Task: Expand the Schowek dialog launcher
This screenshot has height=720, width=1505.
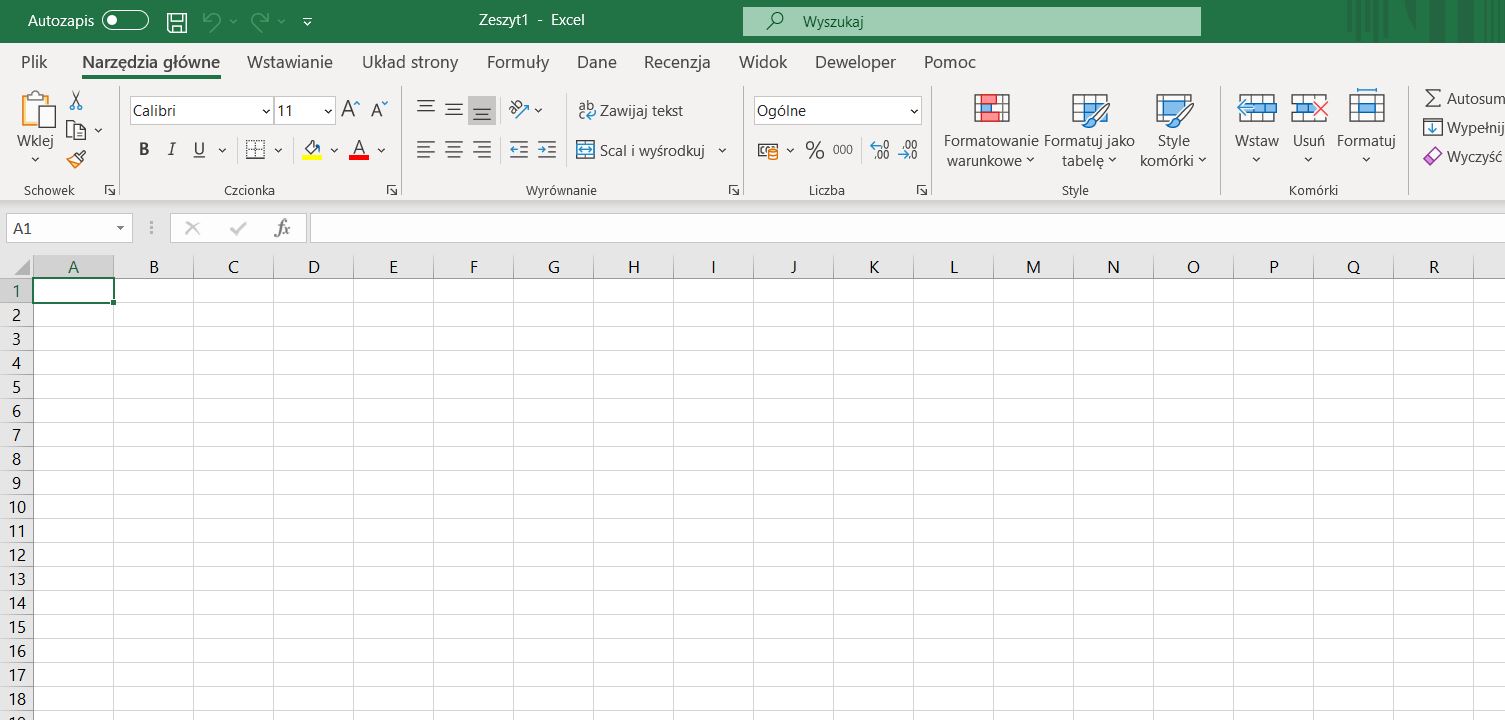Action: click(x=110, y=190)
